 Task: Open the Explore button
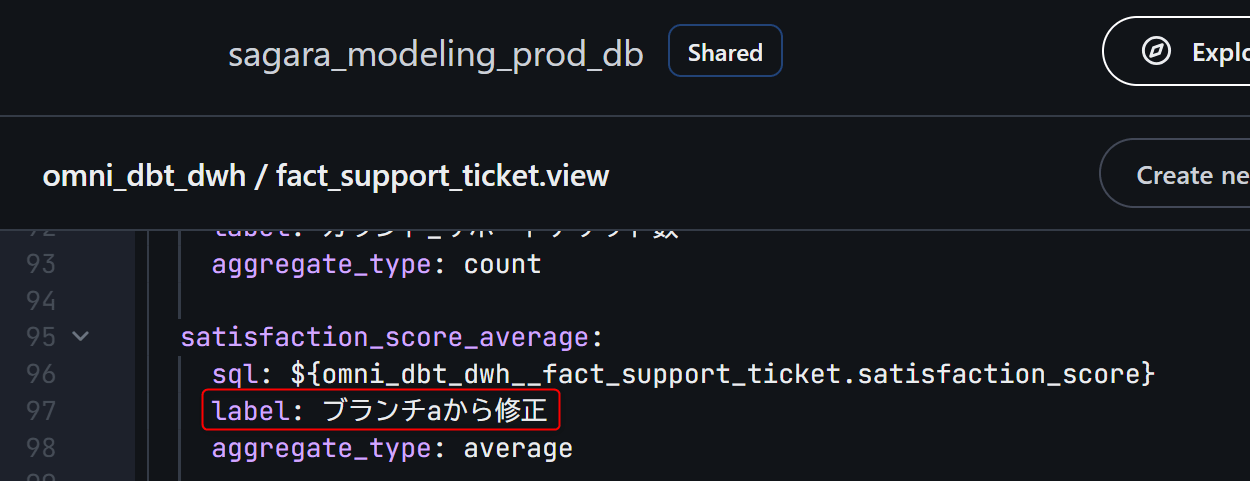tap(1190, 52)
